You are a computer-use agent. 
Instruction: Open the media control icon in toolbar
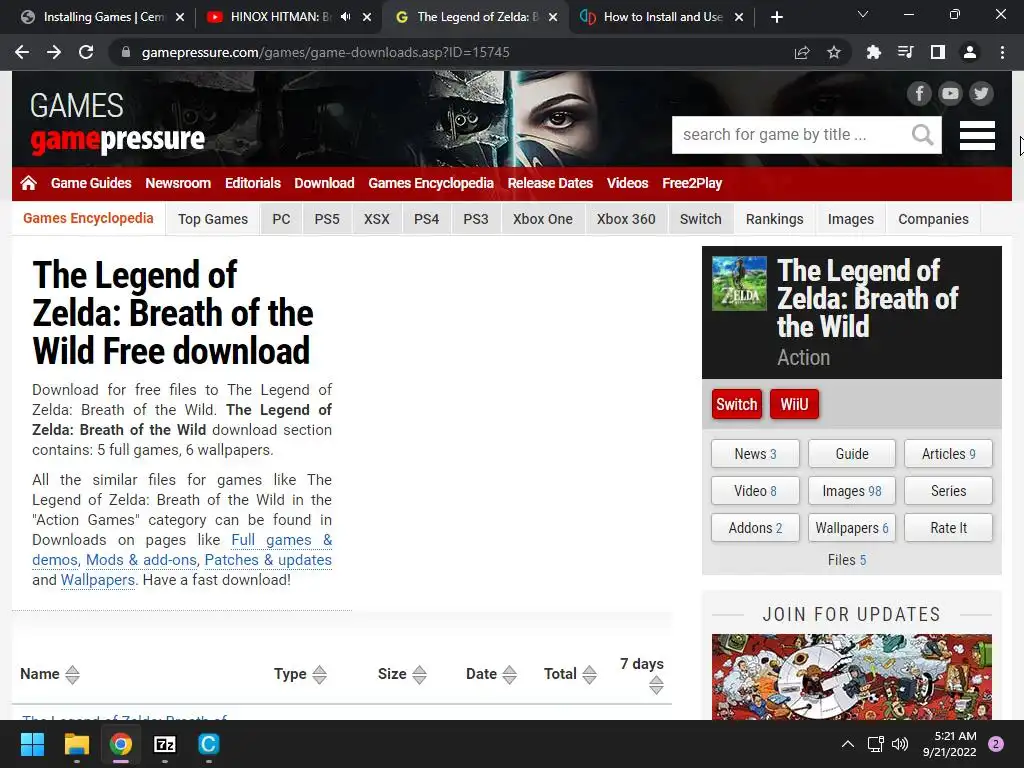905,52
